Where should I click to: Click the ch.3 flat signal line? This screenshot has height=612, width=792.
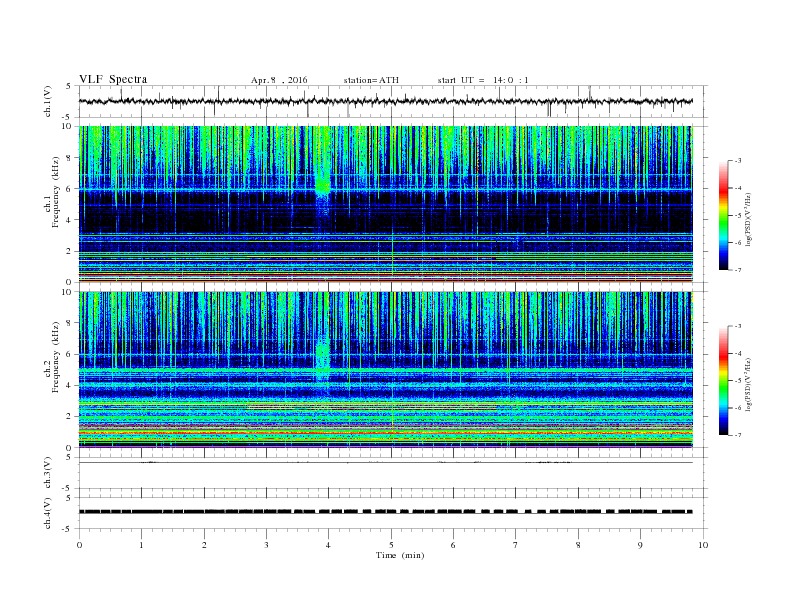pyautogui.click(x=385, y=463)
